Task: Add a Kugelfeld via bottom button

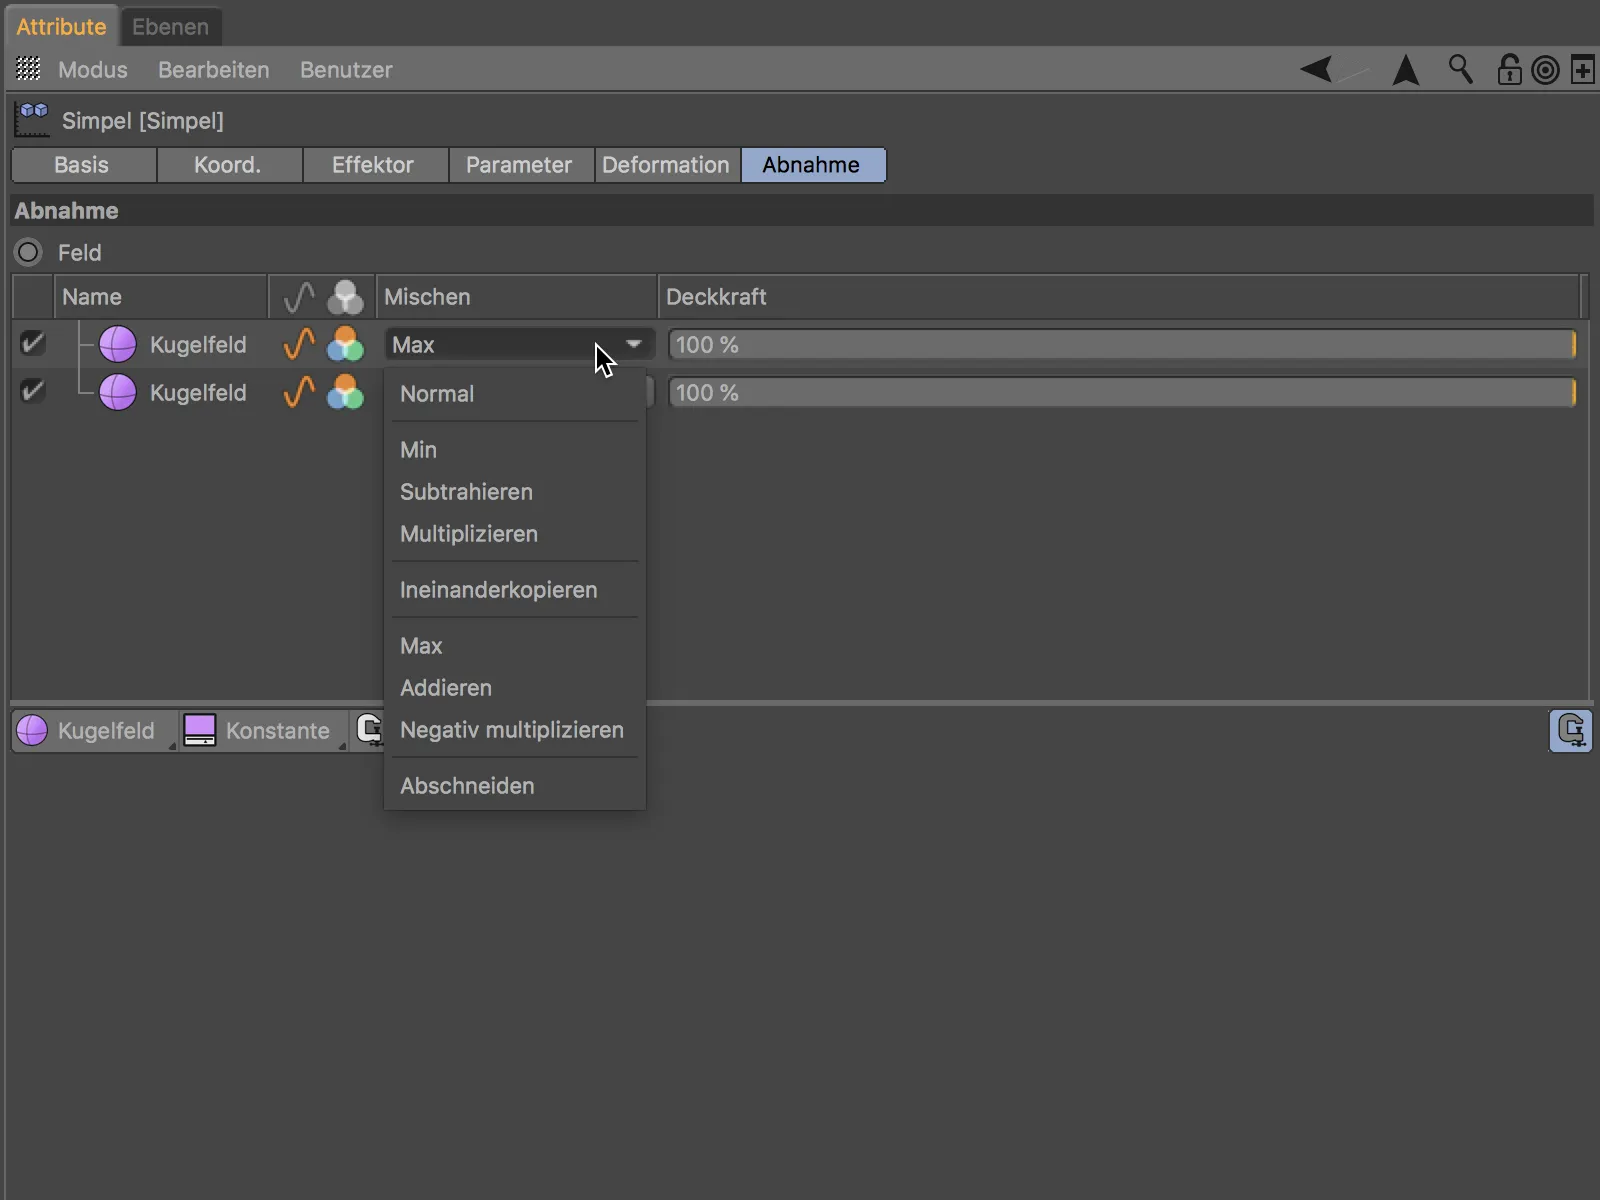Action: [x=95, y=731]
